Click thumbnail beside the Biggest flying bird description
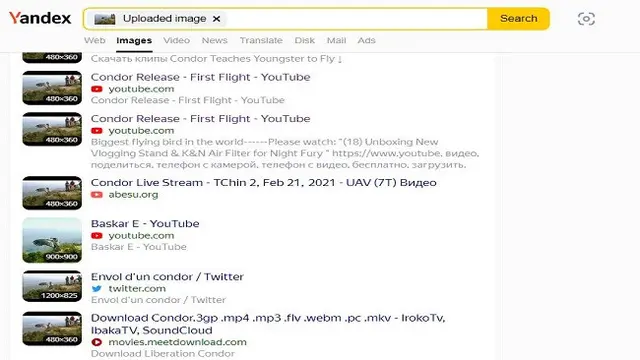Screen dimensions: 640x360 pyautogui.click(x=52, y=129)
